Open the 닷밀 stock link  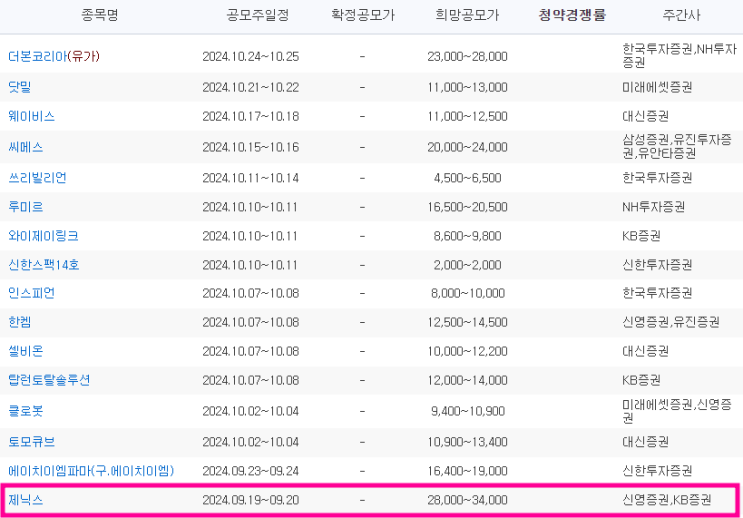point(19,87)
